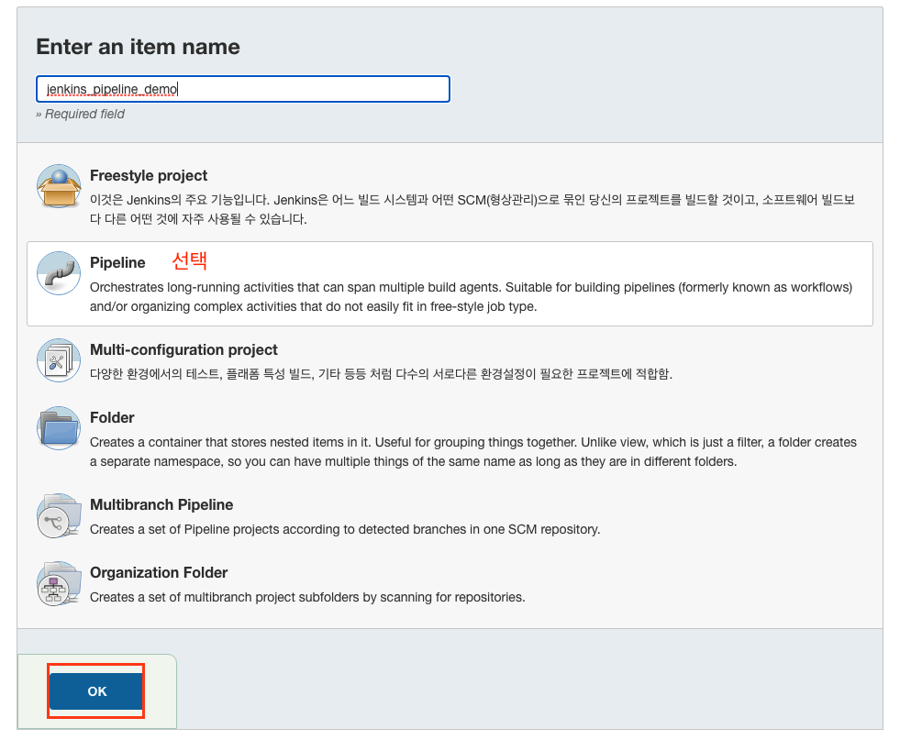Choose the Pipeline title label
Image resolution: width=900 pixels, height=740 pixels.
pyautogui.click(x=118, y=262)
